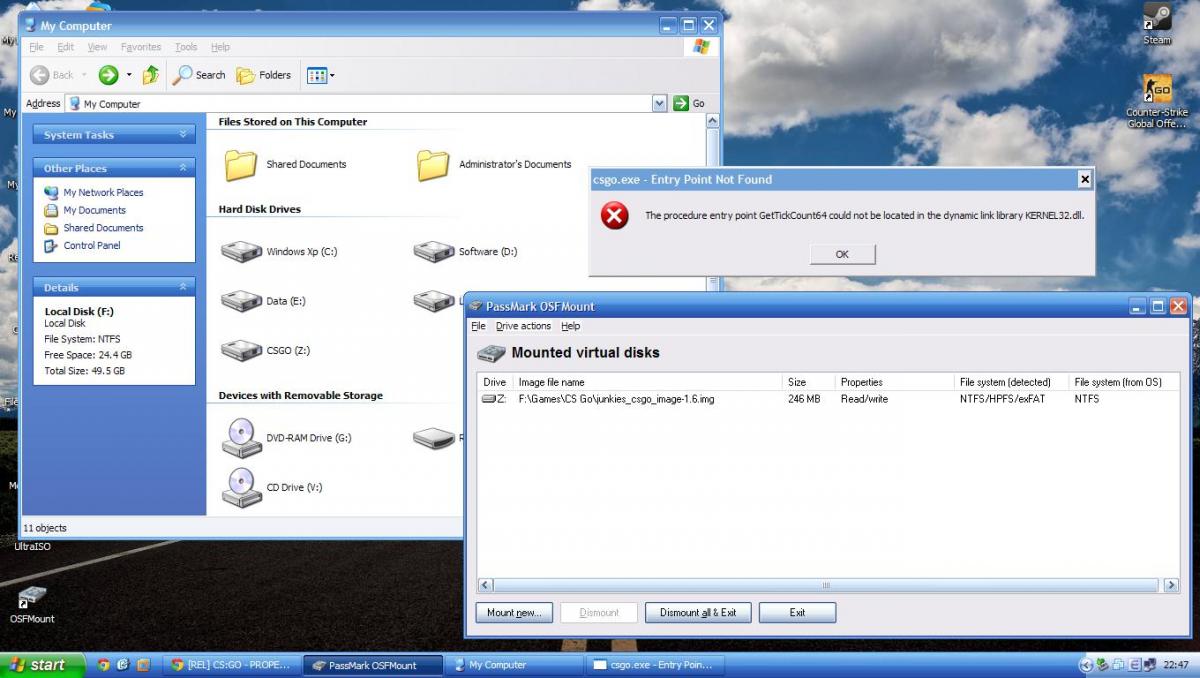The width and height of the screenshot is (1200, 678).
Task: Click the 22:47 system clock
Action: [x=1176, y=665]
